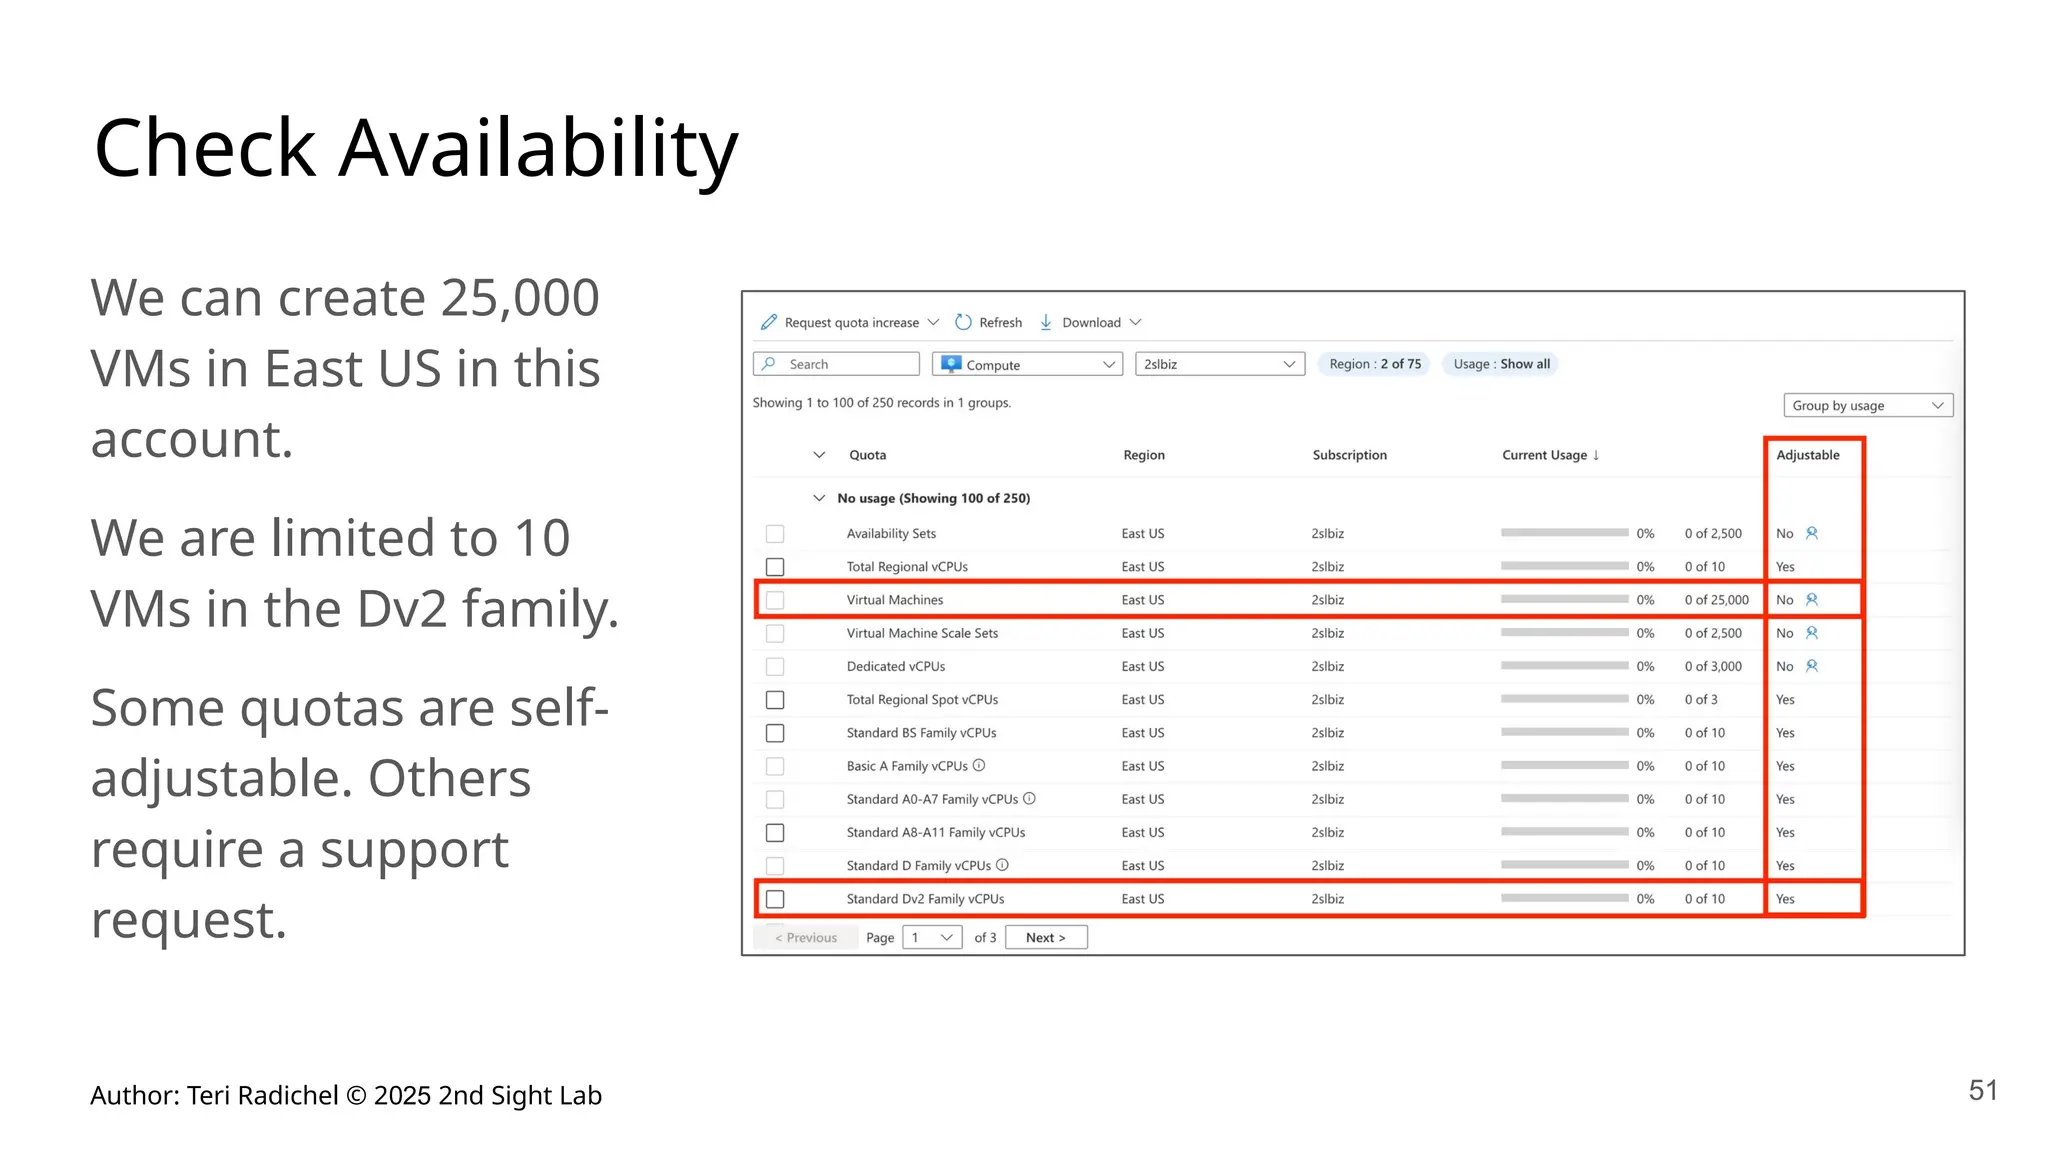The image size is (2048, 1152).
Task: Check the Standard D Family vCPUs checkbox
Action: (x=775, y=866)
